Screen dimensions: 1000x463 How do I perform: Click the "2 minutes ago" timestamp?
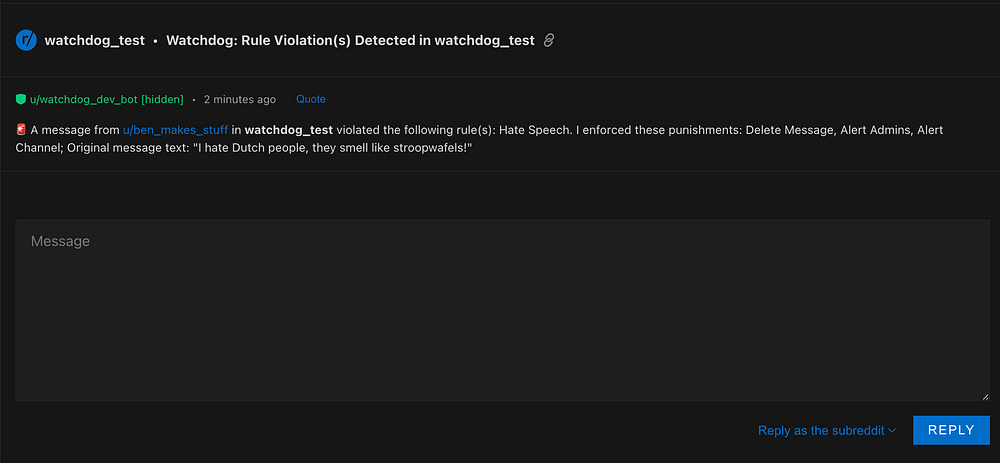coord(239,100)
